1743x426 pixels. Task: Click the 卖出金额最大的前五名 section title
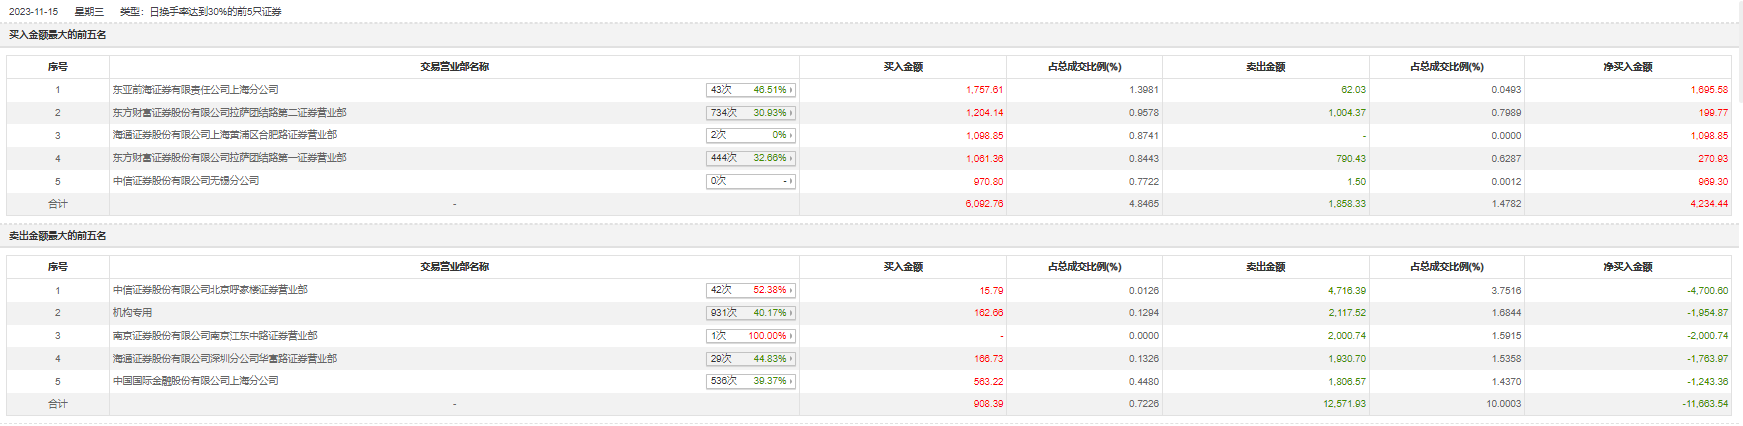coord(58,236)
